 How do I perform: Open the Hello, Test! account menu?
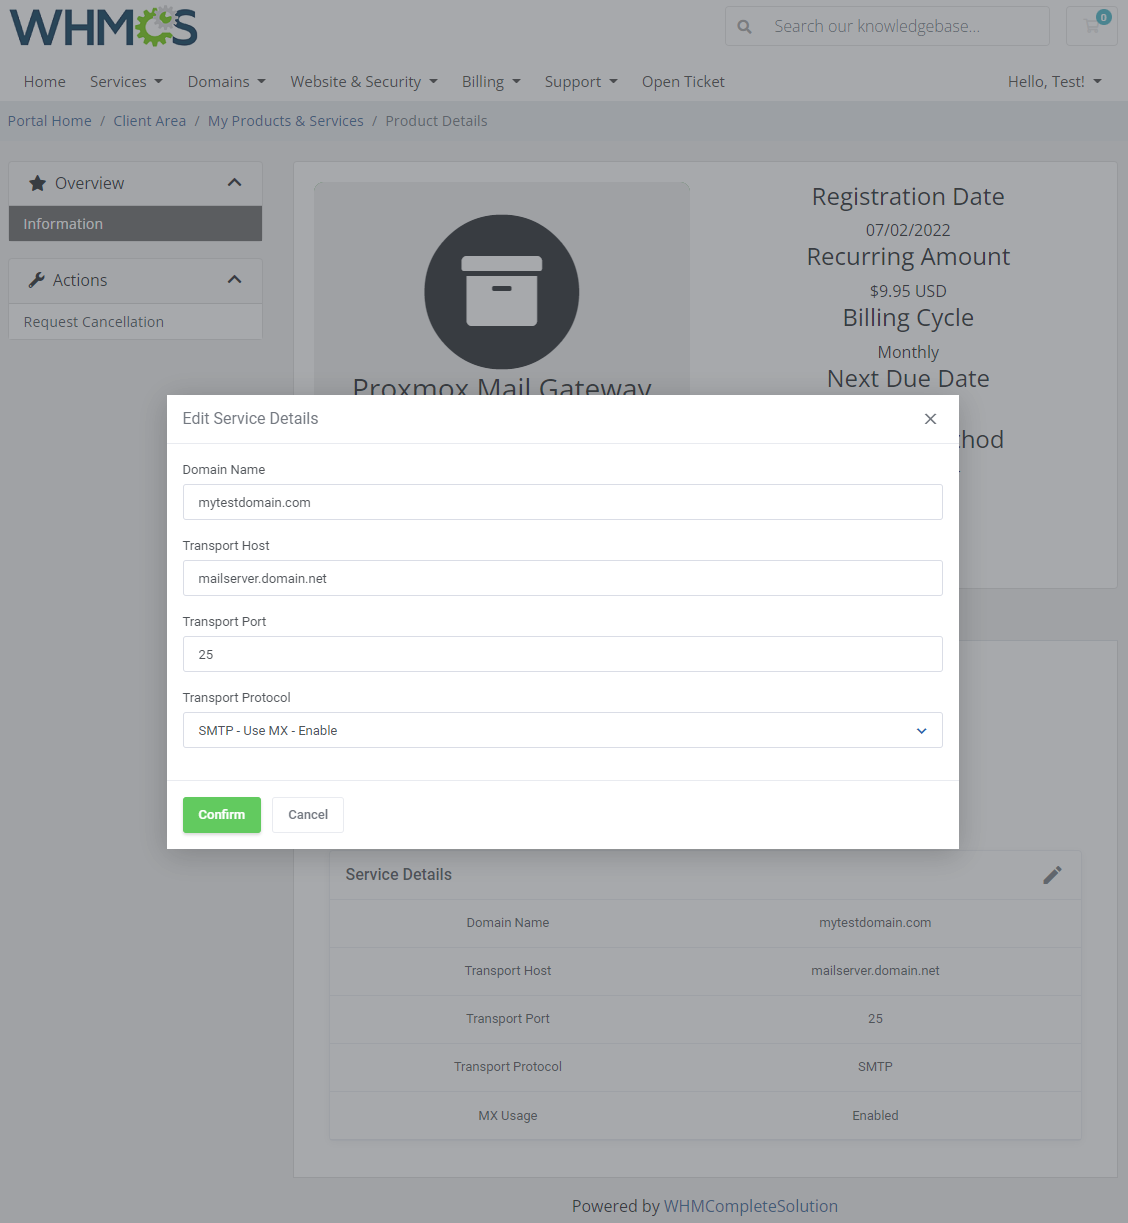tap(1055, 82)
